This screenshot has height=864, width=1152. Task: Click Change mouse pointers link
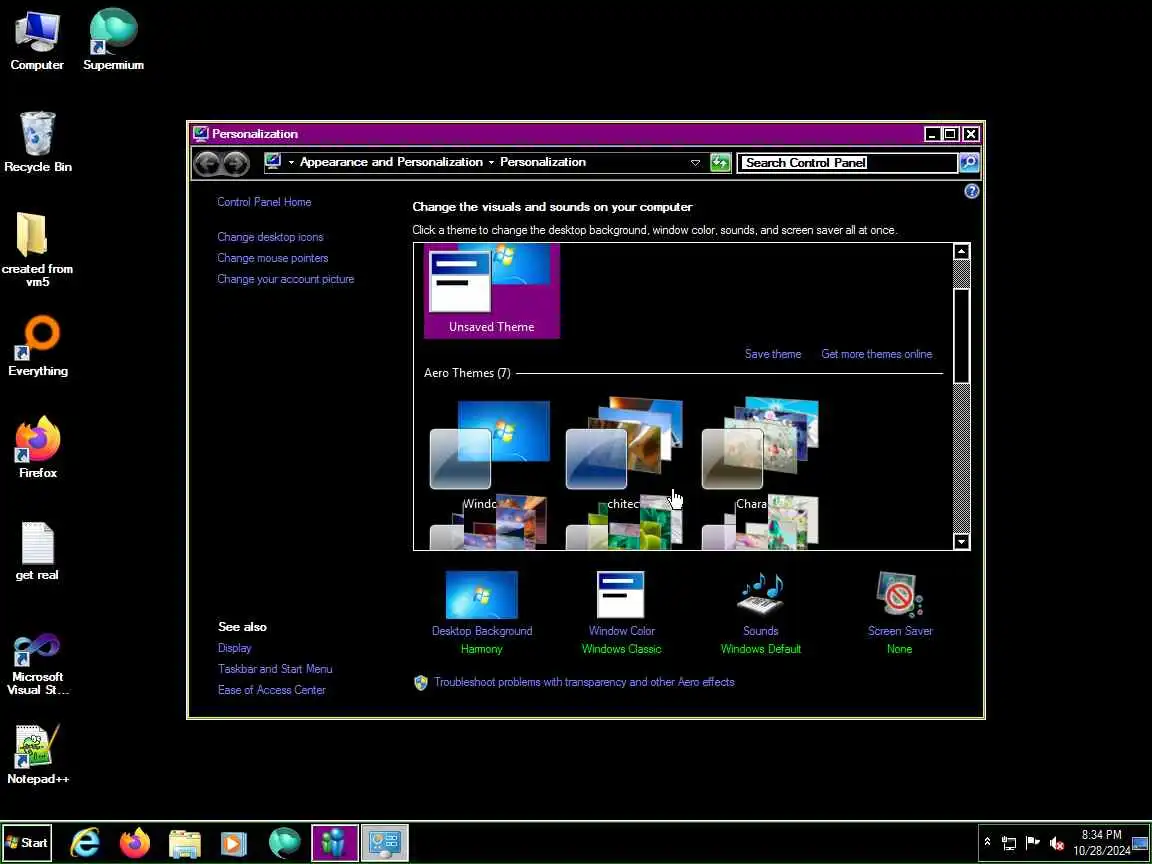coord(273,258)
